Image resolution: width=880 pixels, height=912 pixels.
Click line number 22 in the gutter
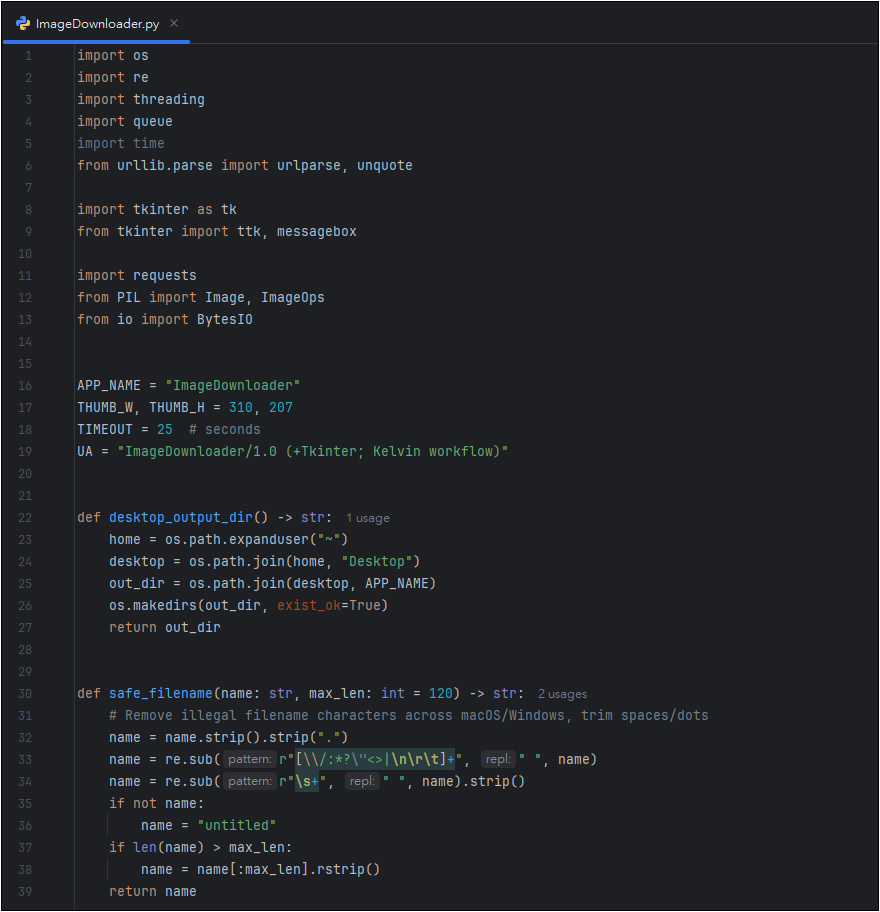point(25,518)
